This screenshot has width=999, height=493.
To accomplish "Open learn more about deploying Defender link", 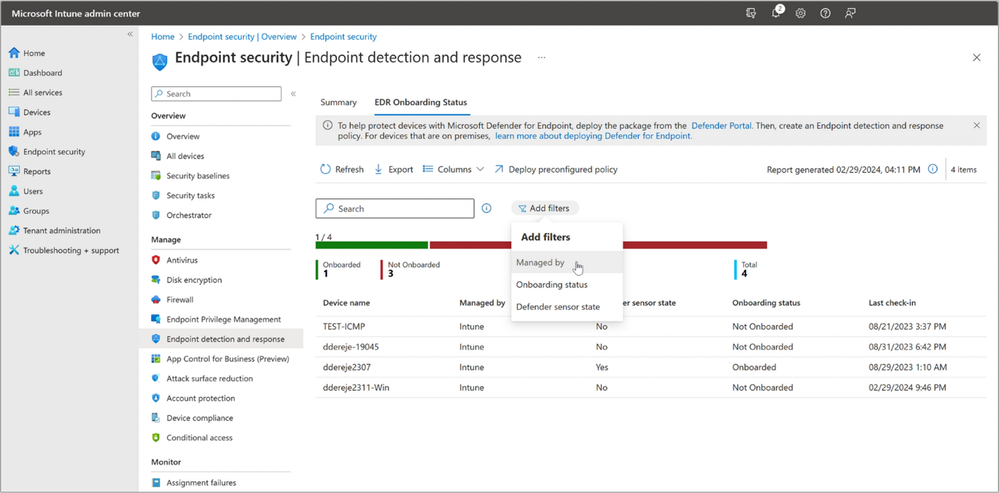I will [593, 136].
